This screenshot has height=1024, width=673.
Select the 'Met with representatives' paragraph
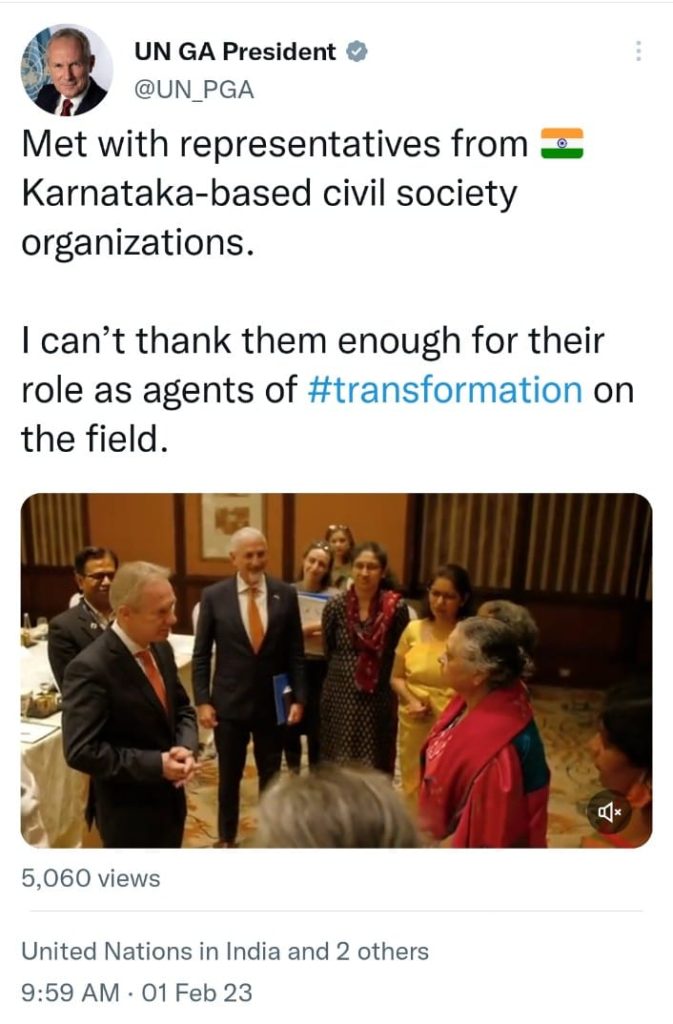[x=302, y=193]
